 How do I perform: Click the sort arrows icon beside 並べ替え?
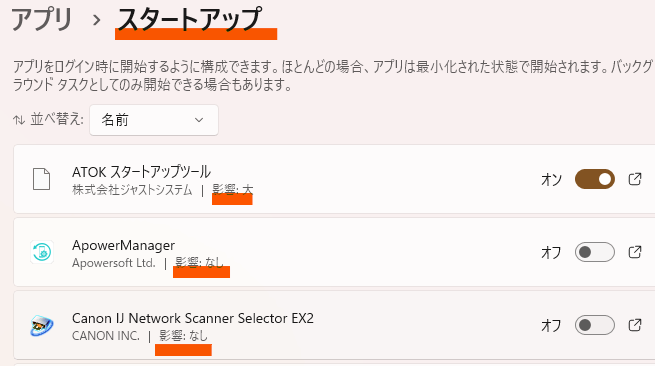point(19,120)
